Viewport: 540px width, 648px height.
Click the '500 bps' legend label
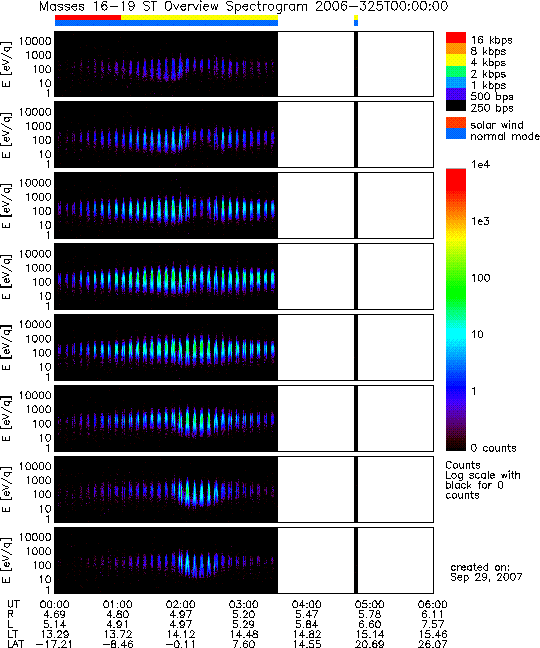[492, 96]
